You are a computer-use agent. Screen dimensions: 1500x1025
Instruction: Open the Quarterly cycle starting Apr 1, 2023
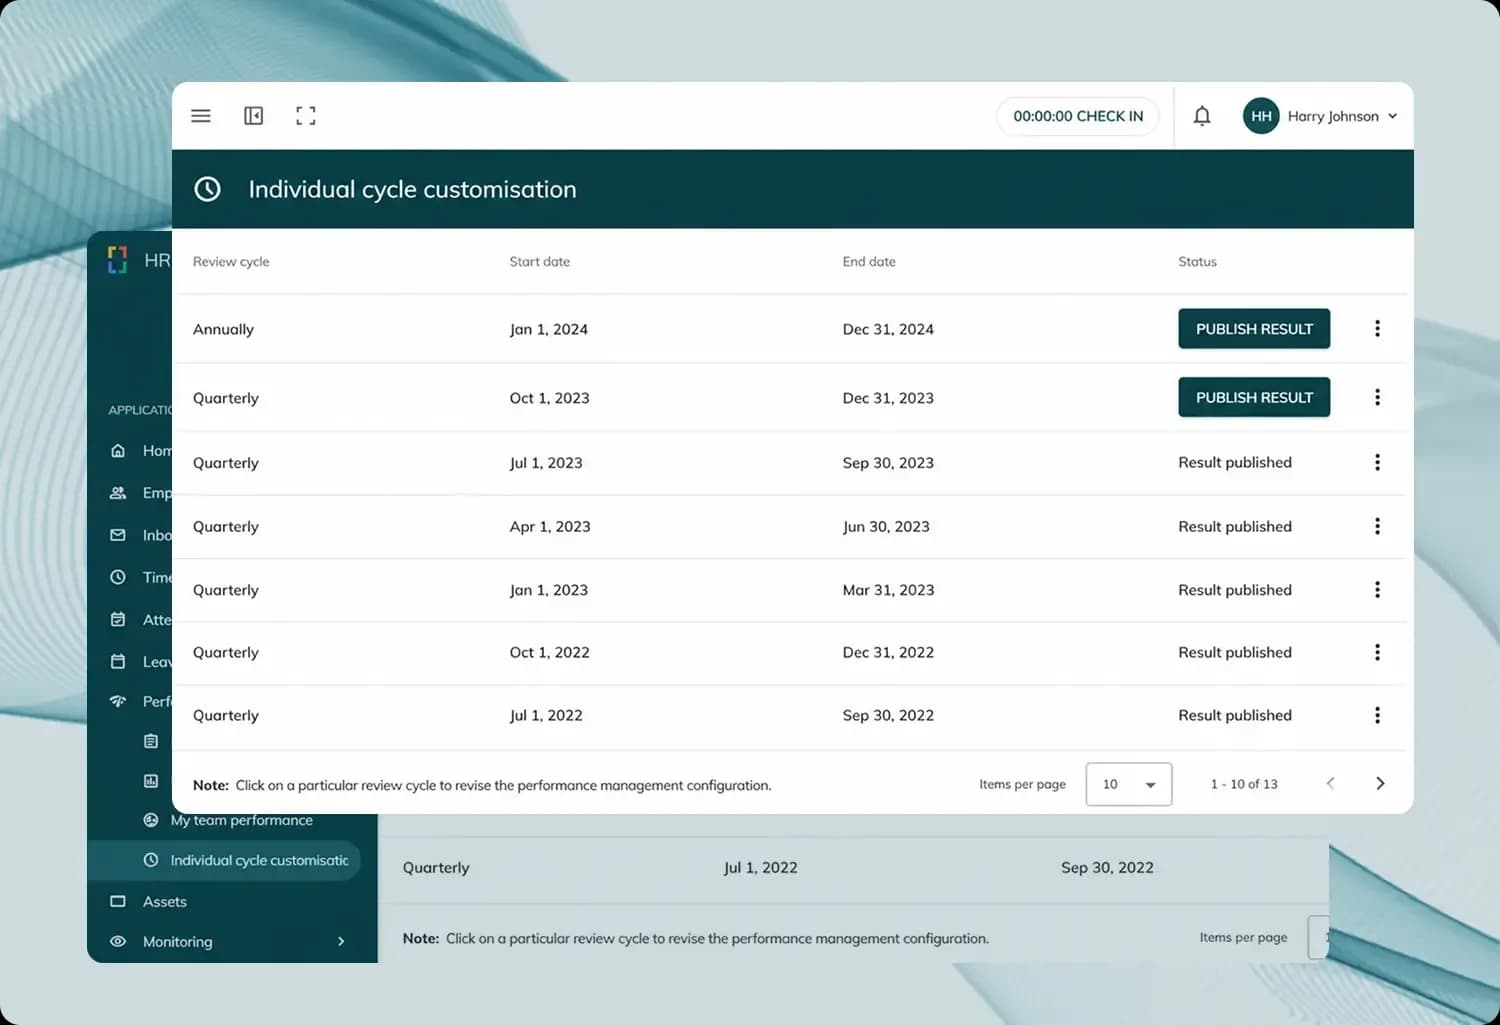click(790, 527)
